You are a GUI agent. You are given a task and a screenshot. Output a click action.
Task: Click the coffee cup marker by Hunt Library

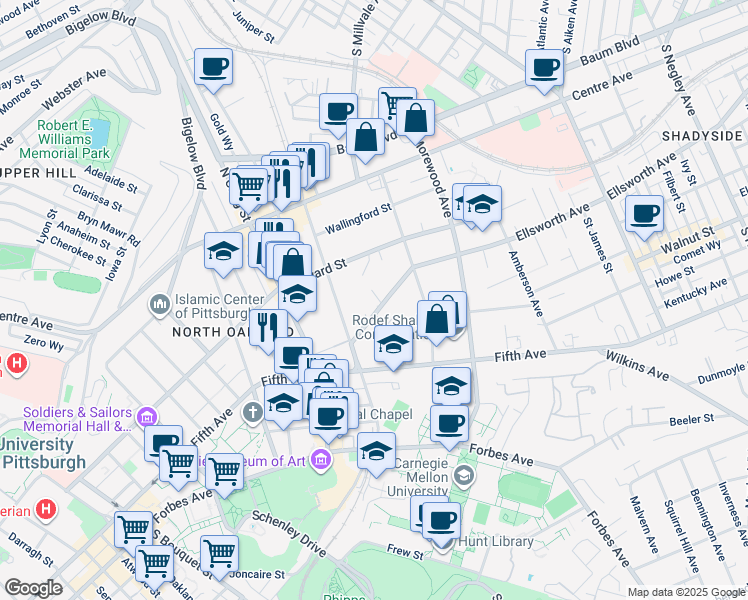point(441,522)
